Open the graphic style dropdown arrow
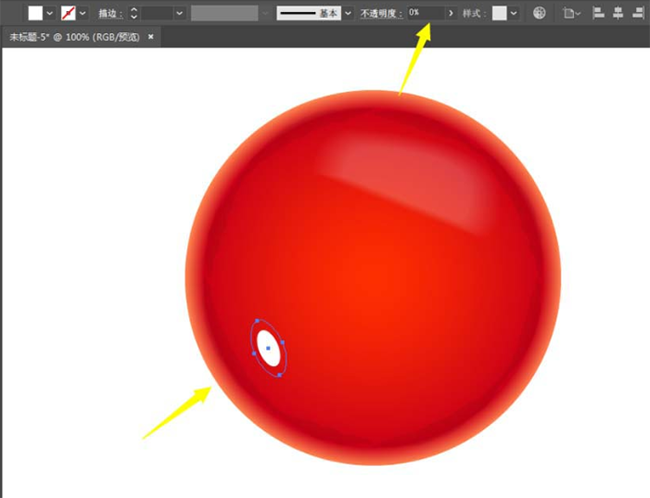Image resolution: width=650 pixels, height=498 pixels. (x=514, y=13)
